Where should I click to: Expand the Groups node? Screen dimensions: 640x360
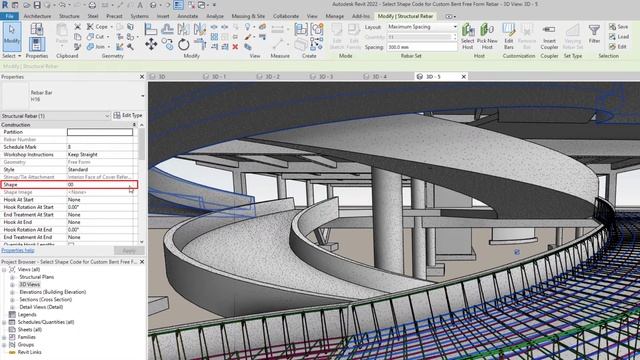4,345
